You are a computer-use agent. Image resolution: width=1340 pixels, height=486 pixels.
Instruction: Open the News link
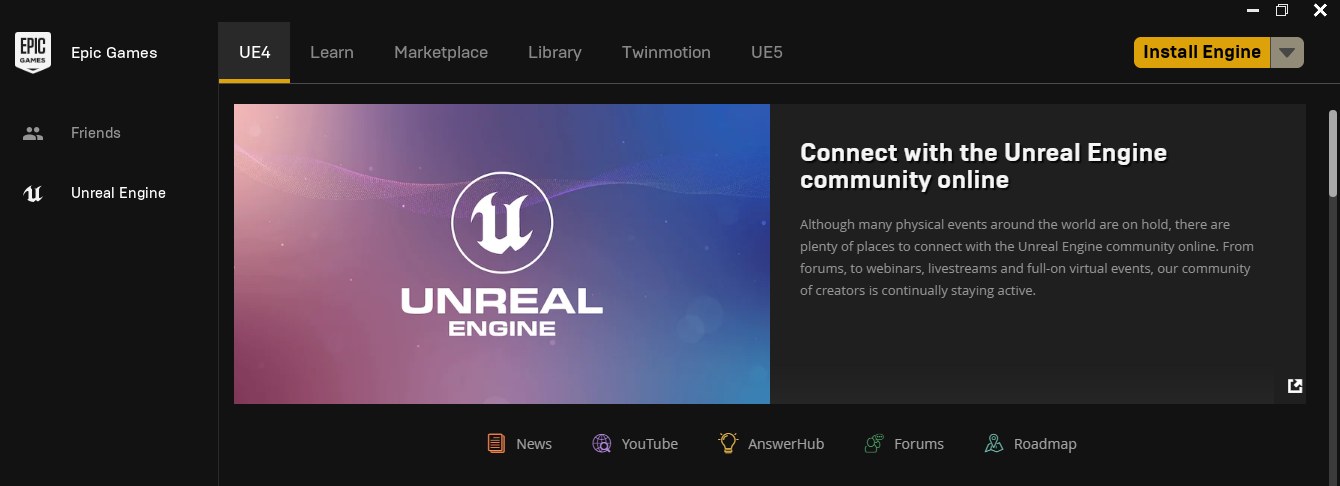tap(520, 443)
